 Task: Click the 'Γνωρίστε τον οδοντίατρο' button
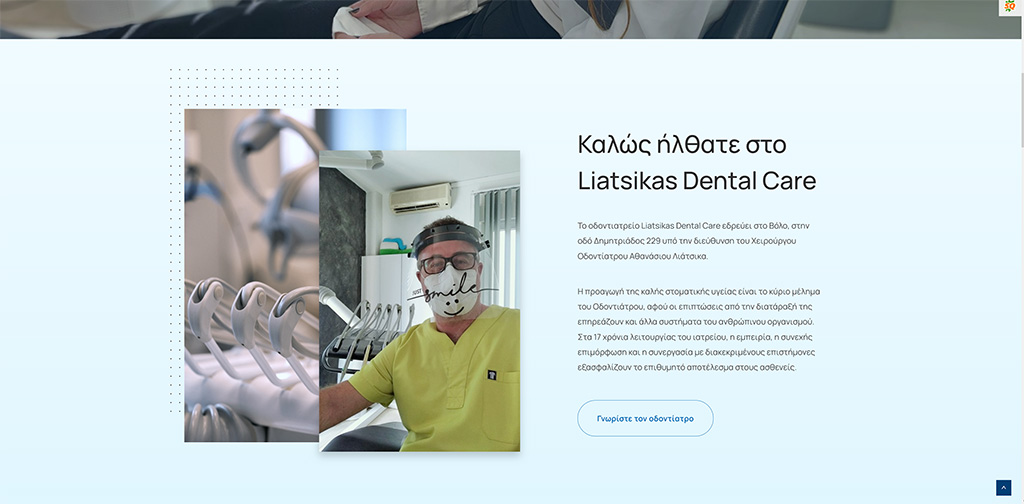645,418
